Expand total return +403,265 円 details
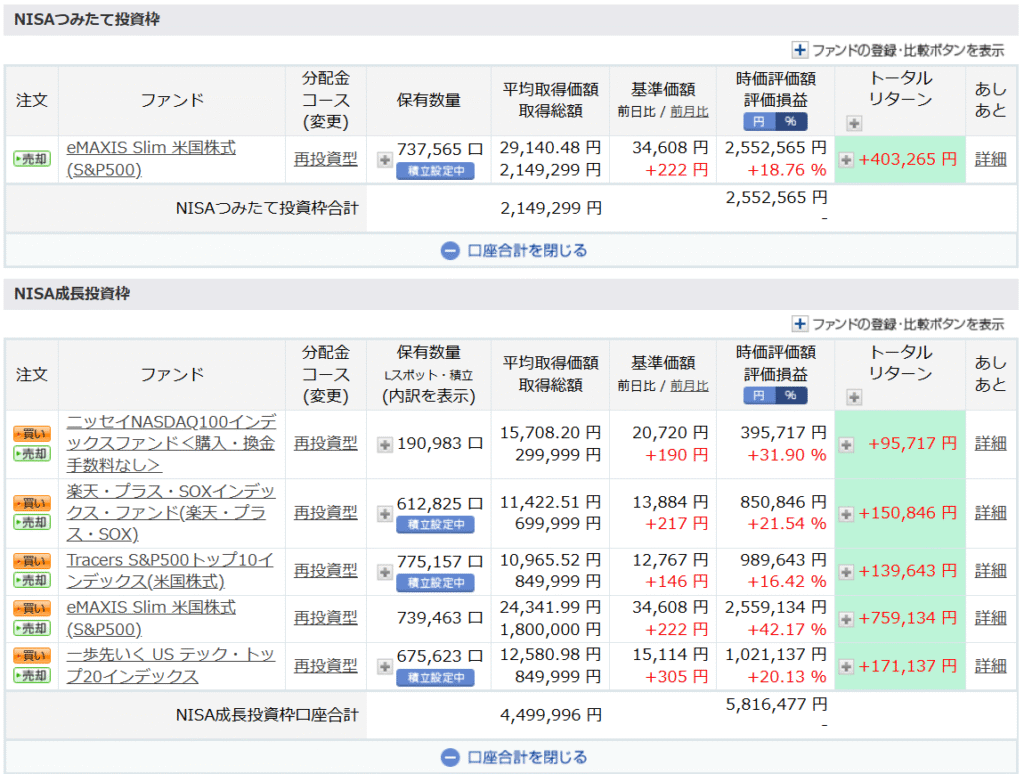Viewport: 1024px width, 774px height. [x=846, y=159]
